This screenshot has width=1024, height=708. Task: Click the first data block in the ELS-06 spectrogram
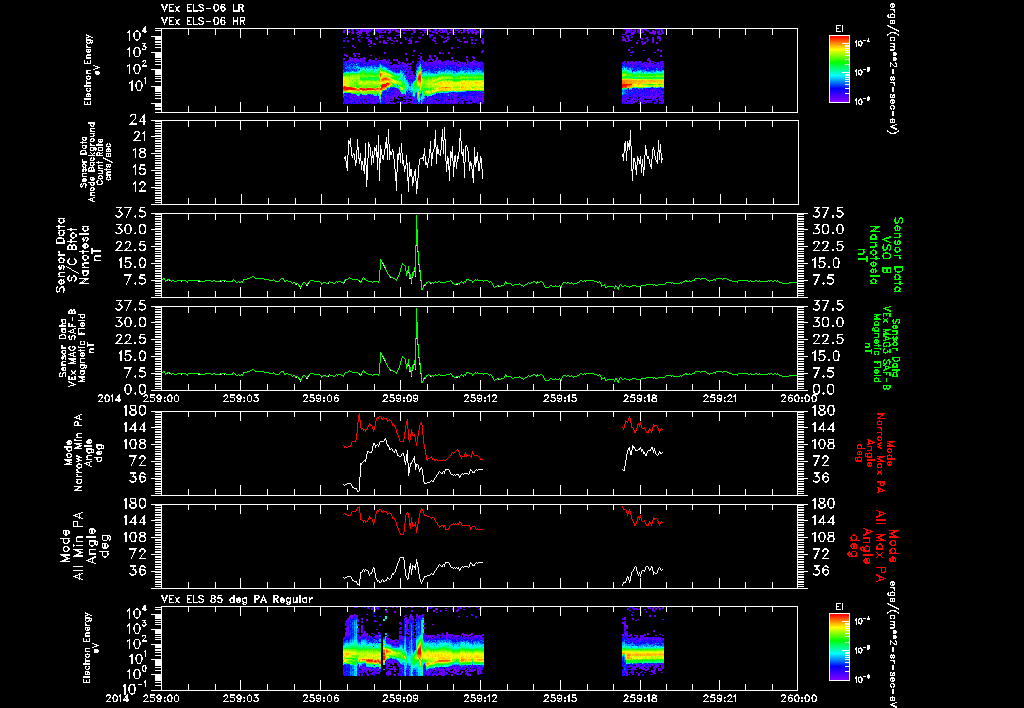[x=413, y=67]
